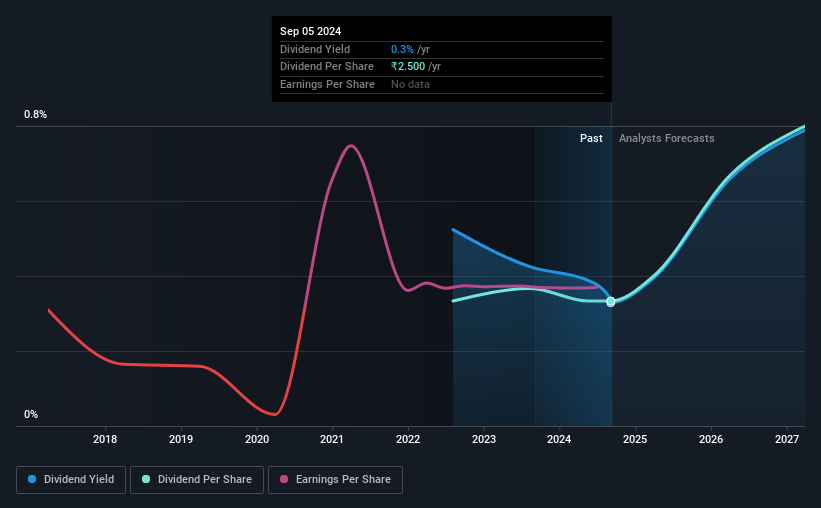This screenshot has width=821, height=508.
Task: Click the pink Earnings Per Share legend dot
Action: 284,479
